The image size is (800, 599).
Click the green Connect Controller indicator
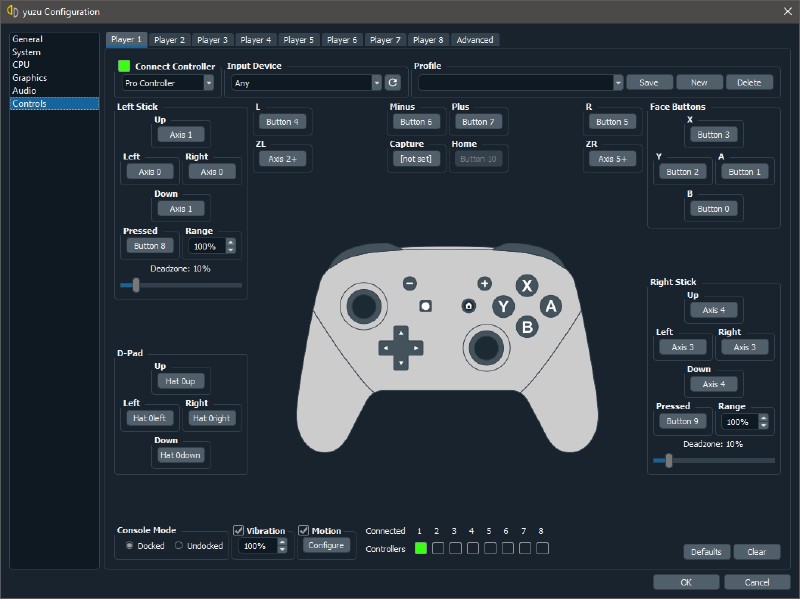coord(124,65)
